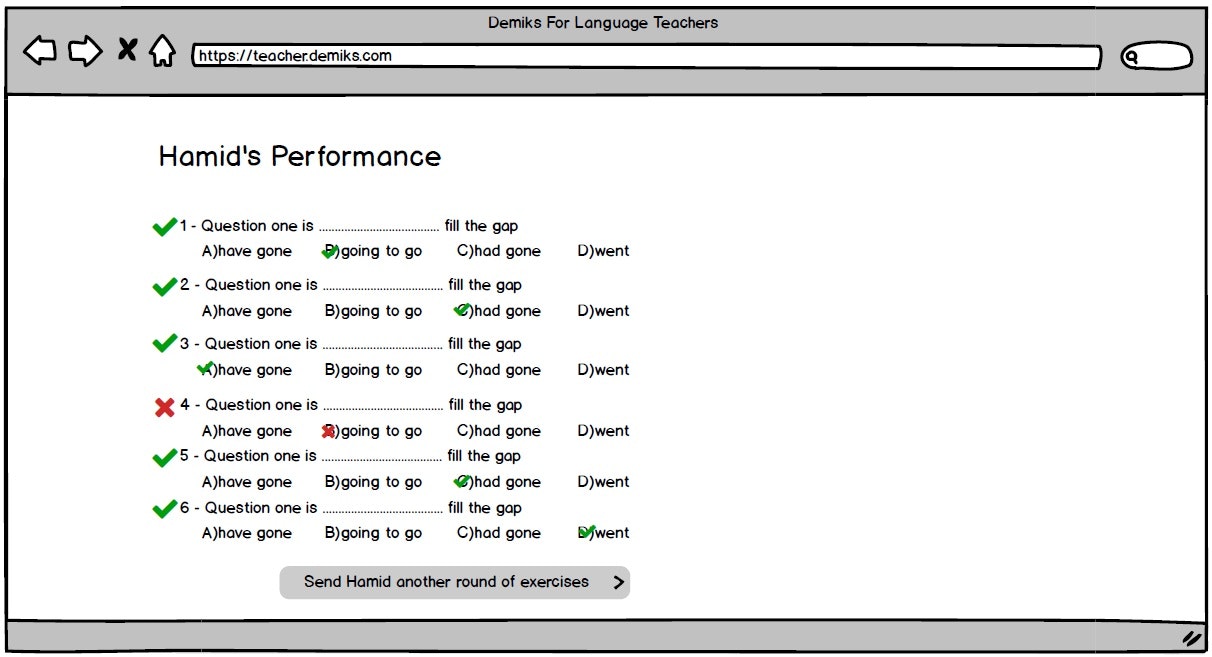This screenshot has width=1212, height=657.
Task: Click the arrow chevron on the send exercises button
Action: (619, 582)
